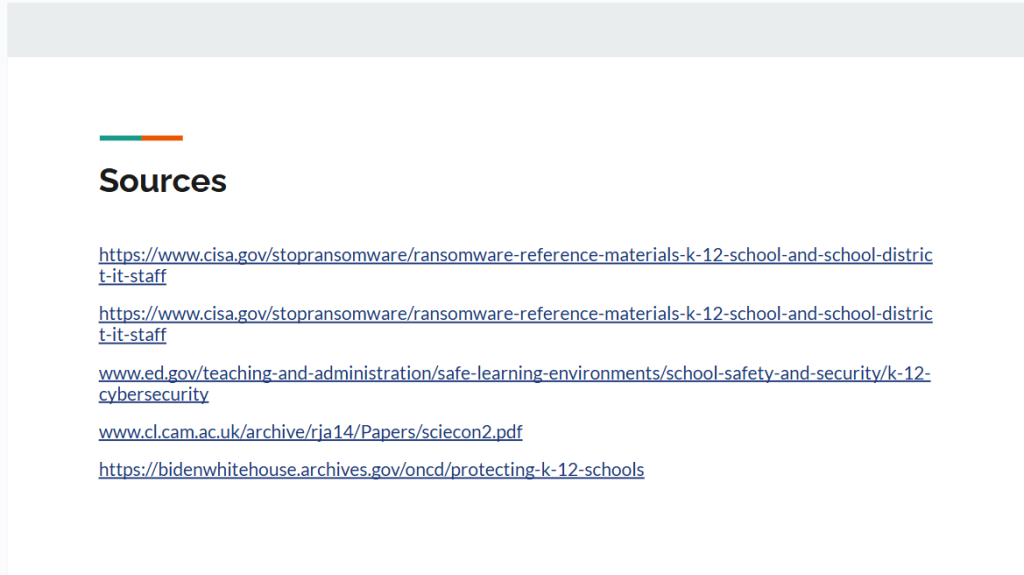The width and height of the screenshot is (1024, 575).
Task: Open the first CISA stopransomware reference link
Action: pyautogui.click(x=515, y=255)
